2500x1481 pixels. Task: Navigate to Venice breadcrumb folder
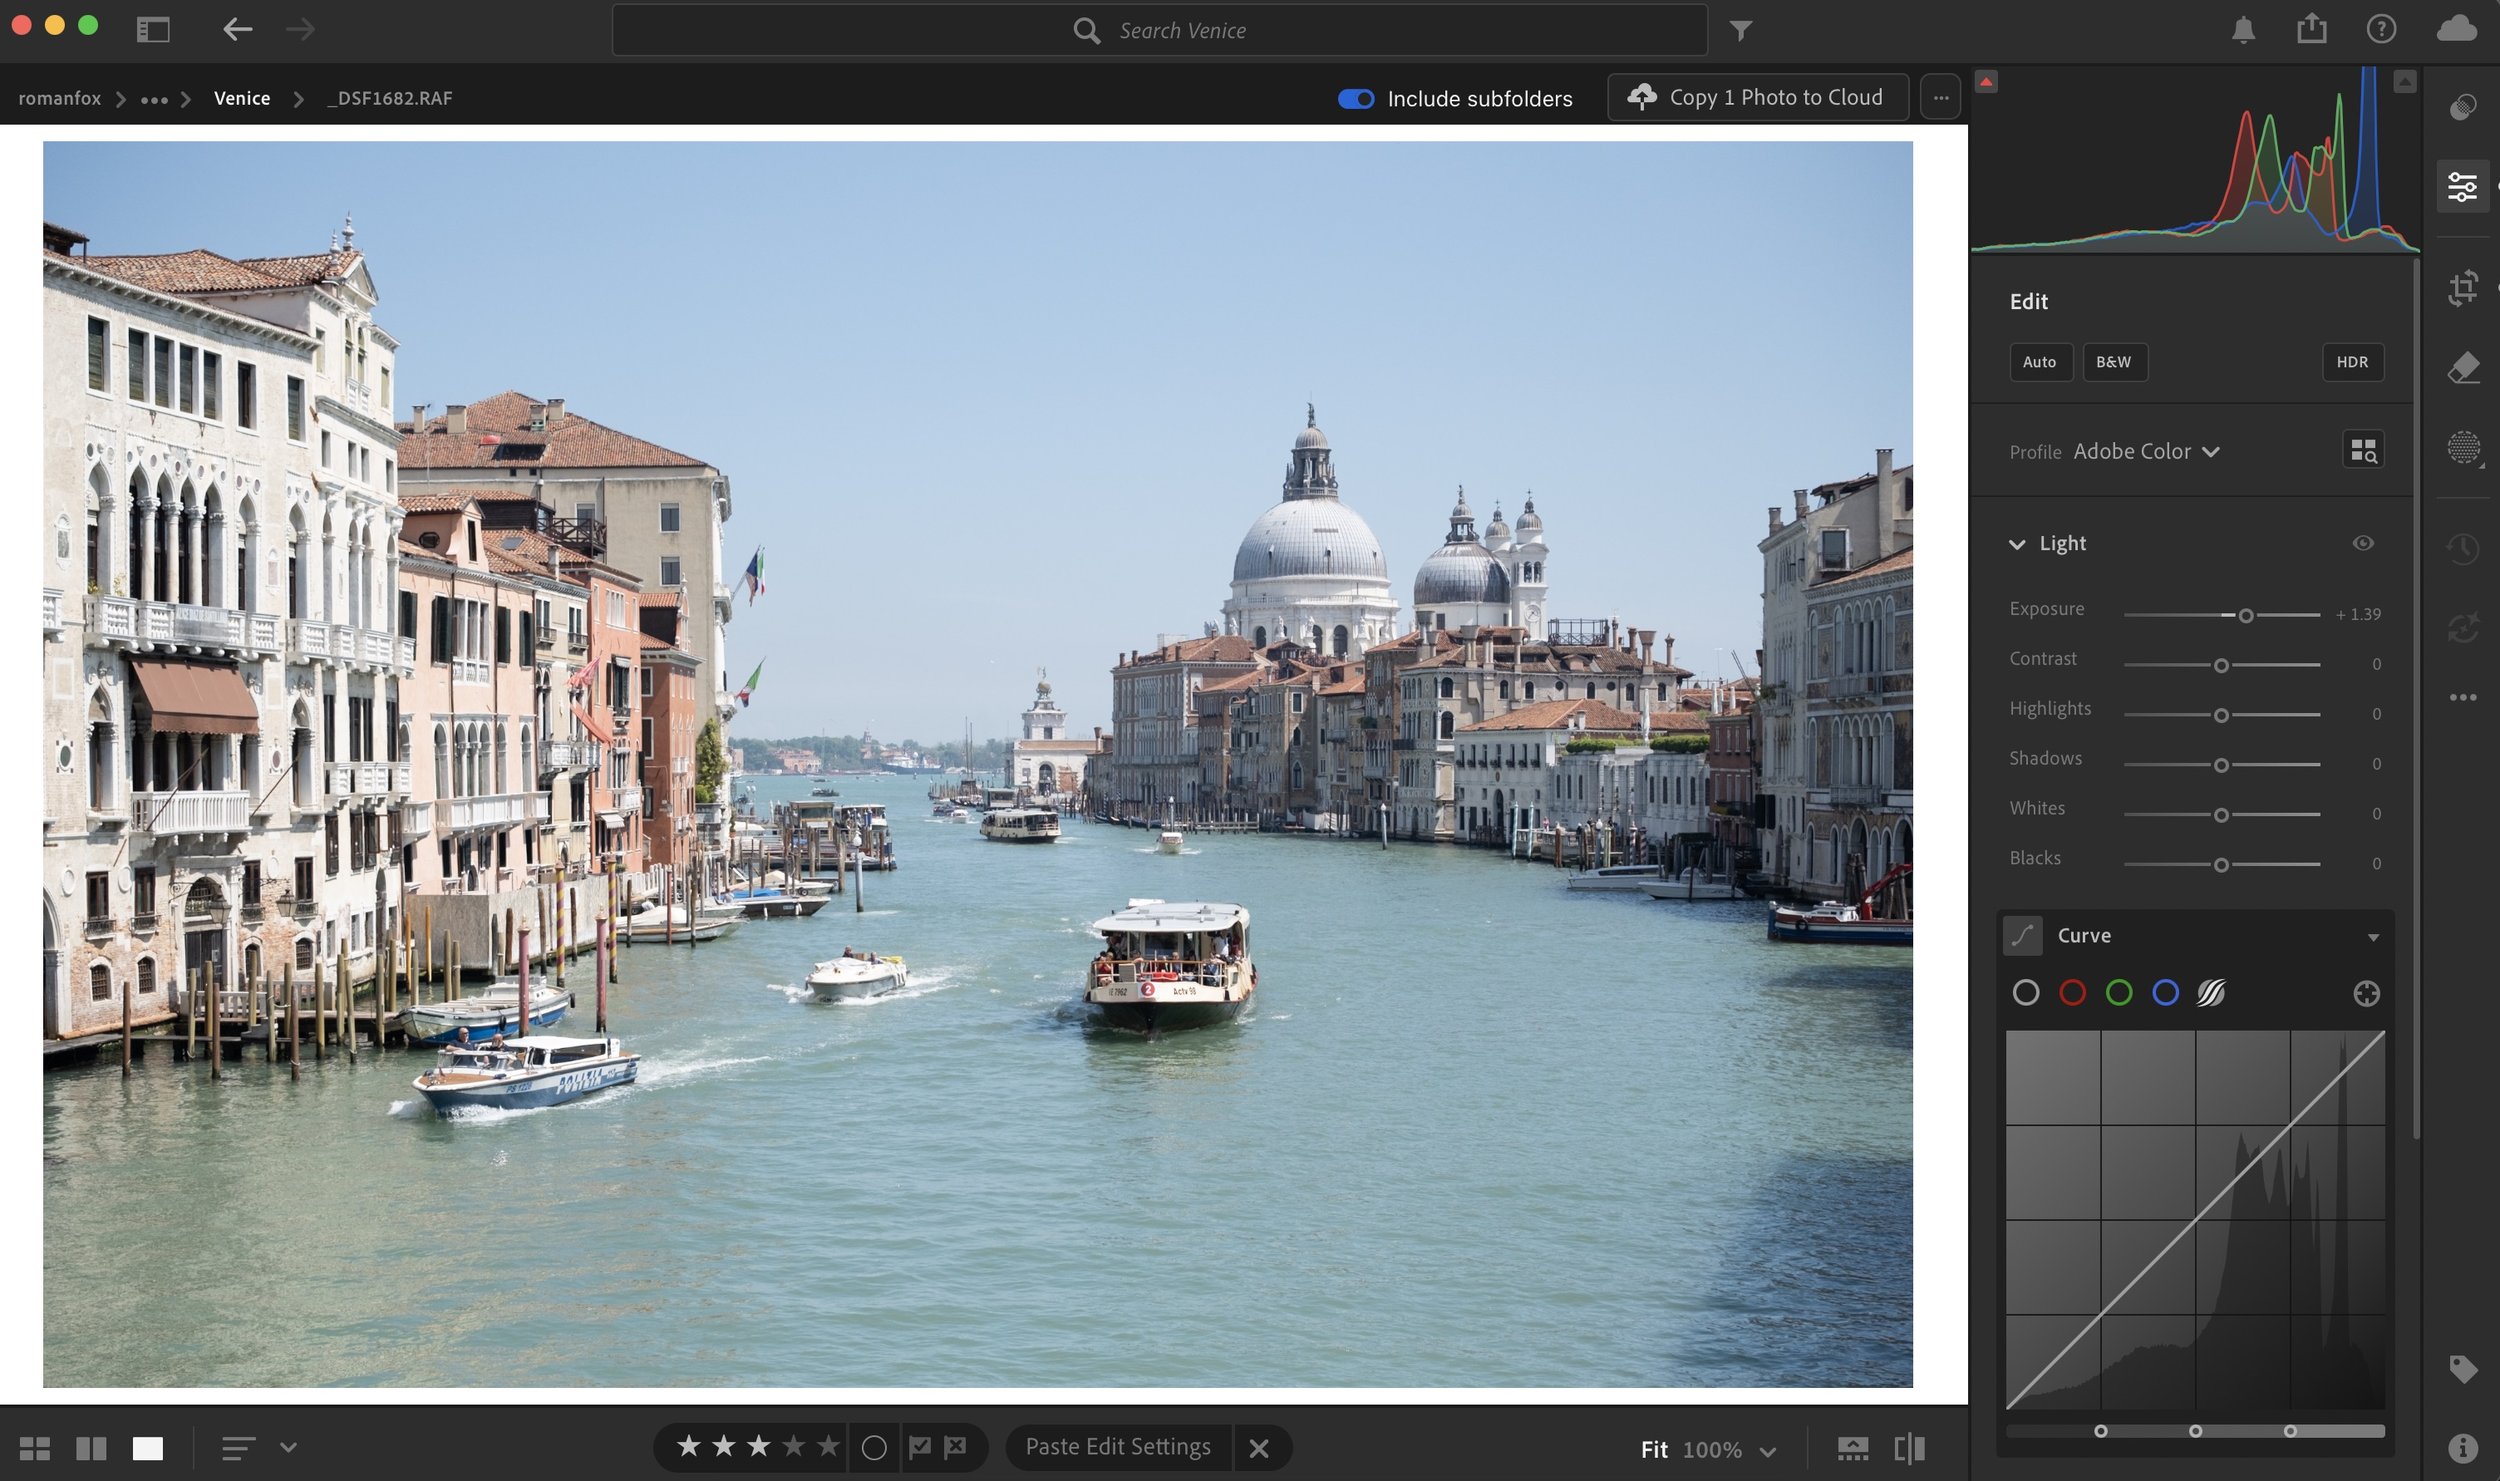click(242, 98)
